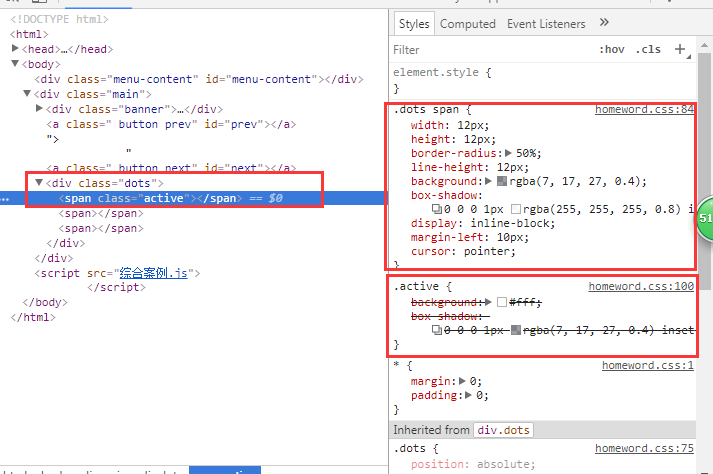Expand the .dots span background shorthand

coord(488,181)
